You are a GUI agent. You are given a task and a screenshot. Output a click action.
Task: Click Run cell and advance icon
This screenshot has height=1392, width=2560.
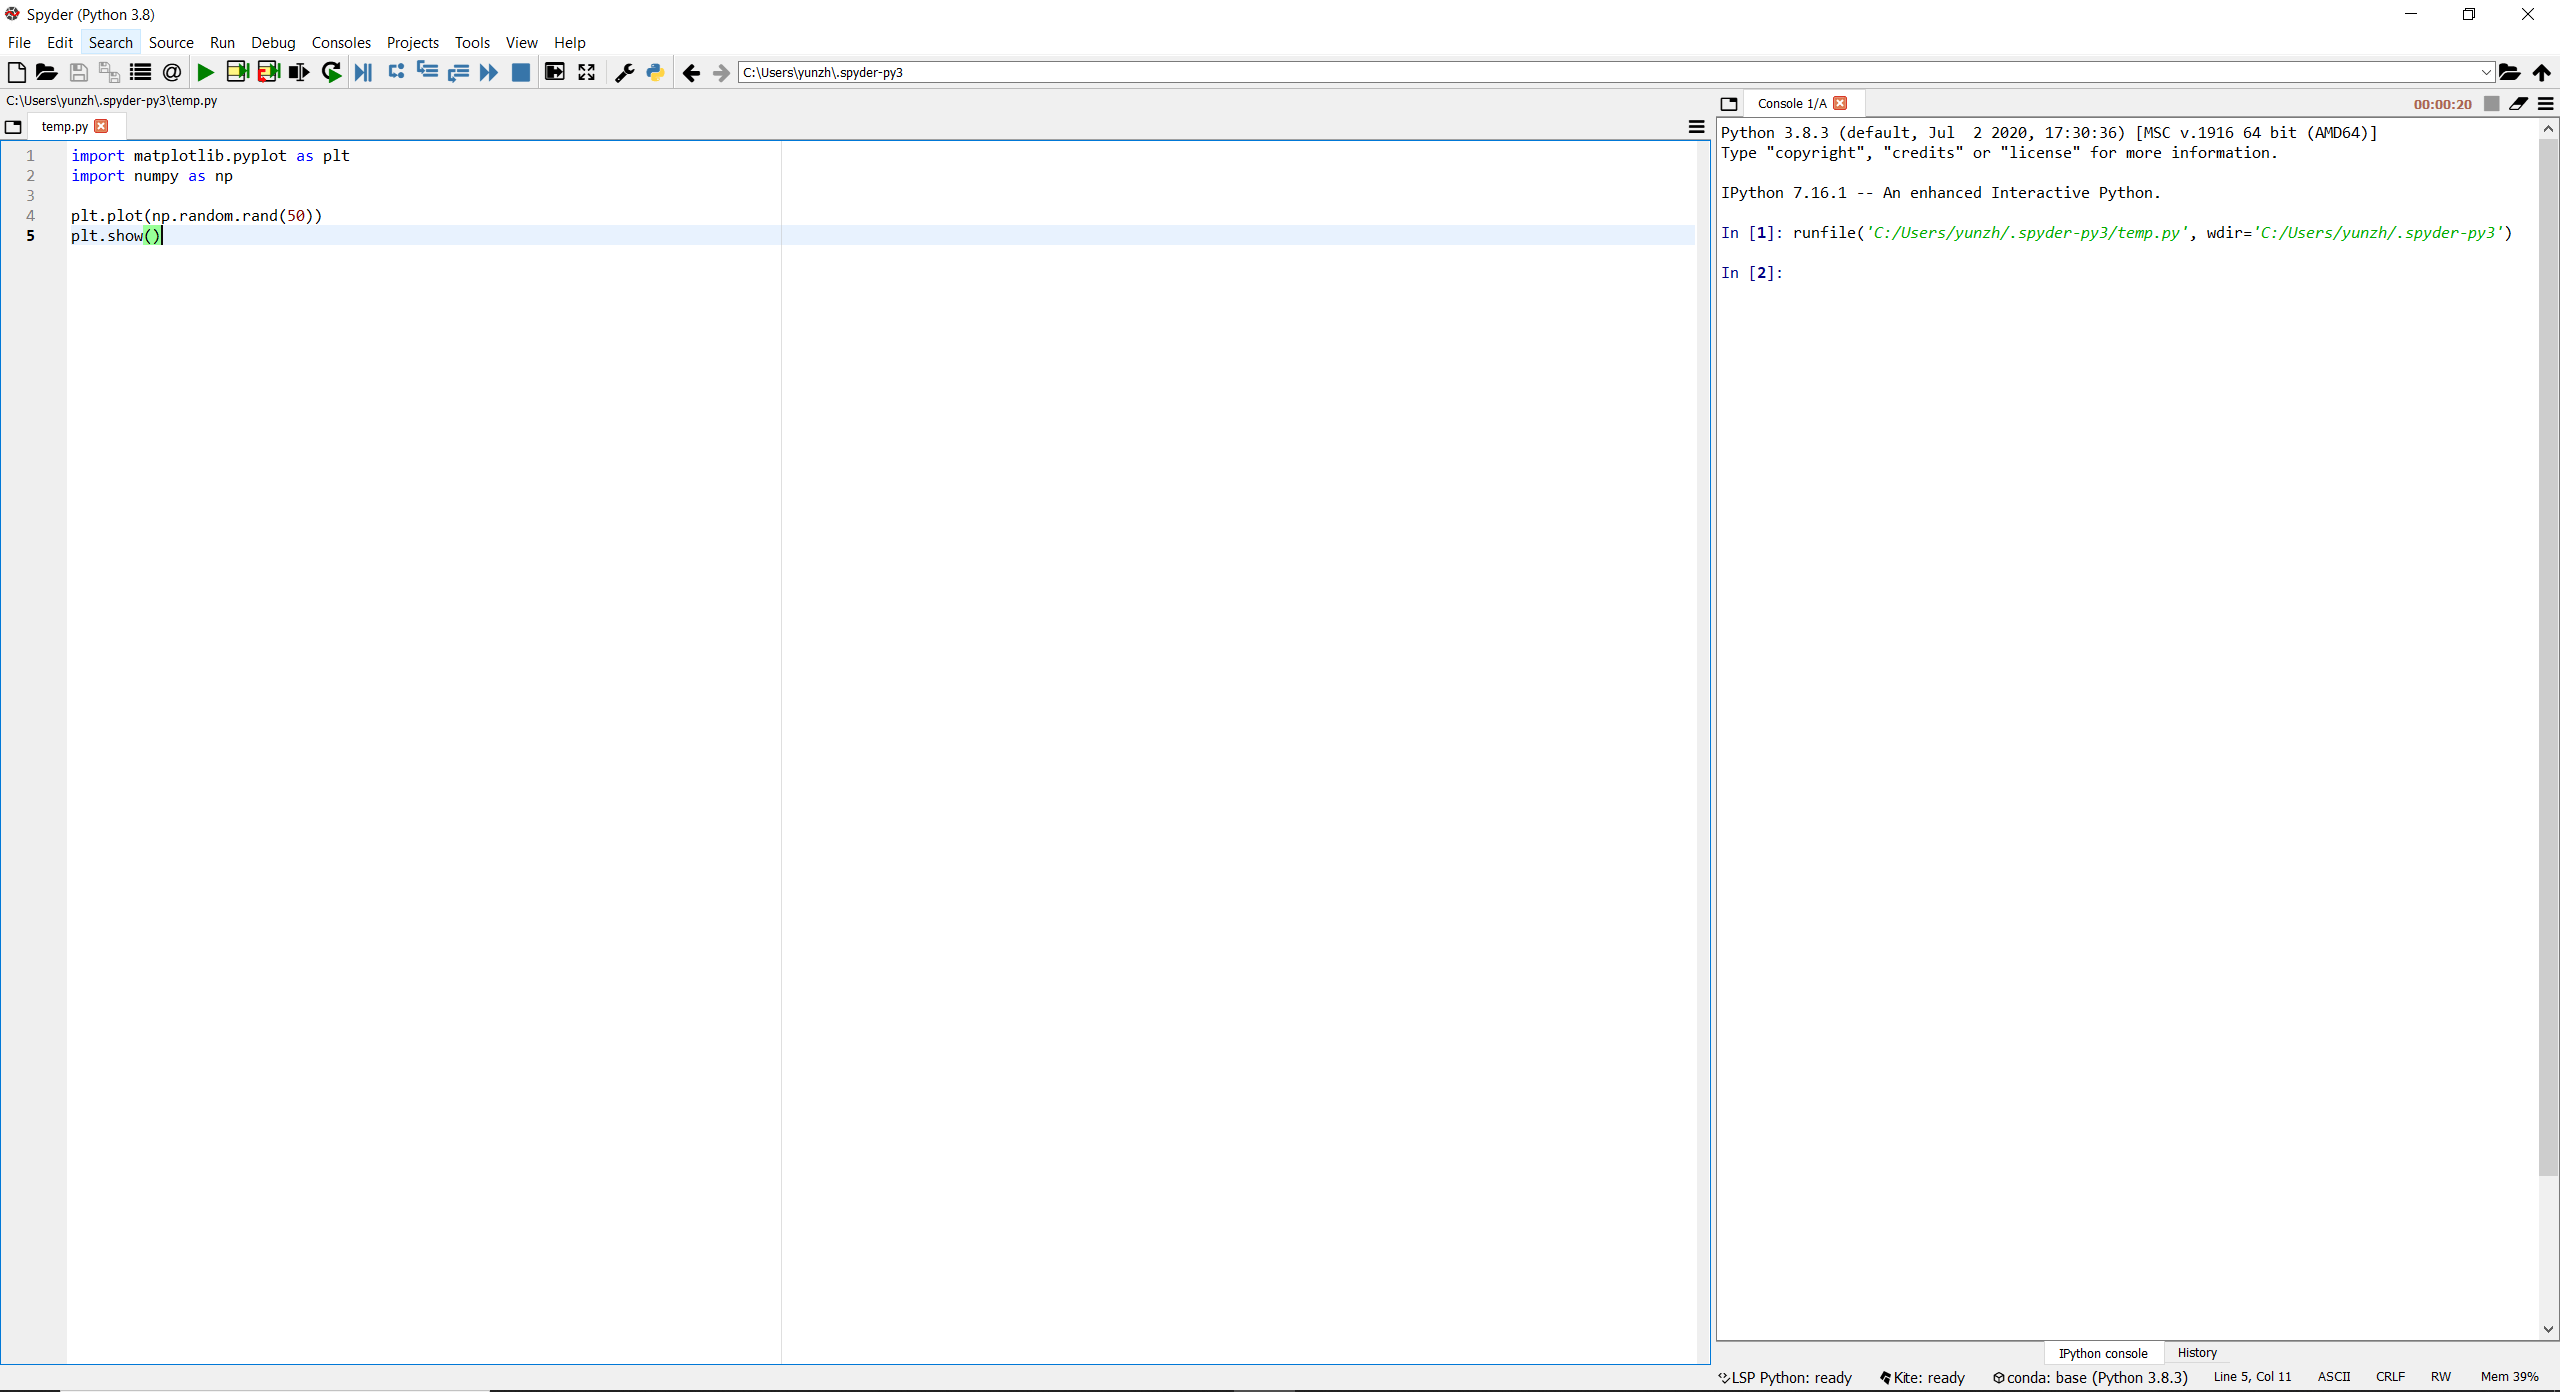(268, 72)
